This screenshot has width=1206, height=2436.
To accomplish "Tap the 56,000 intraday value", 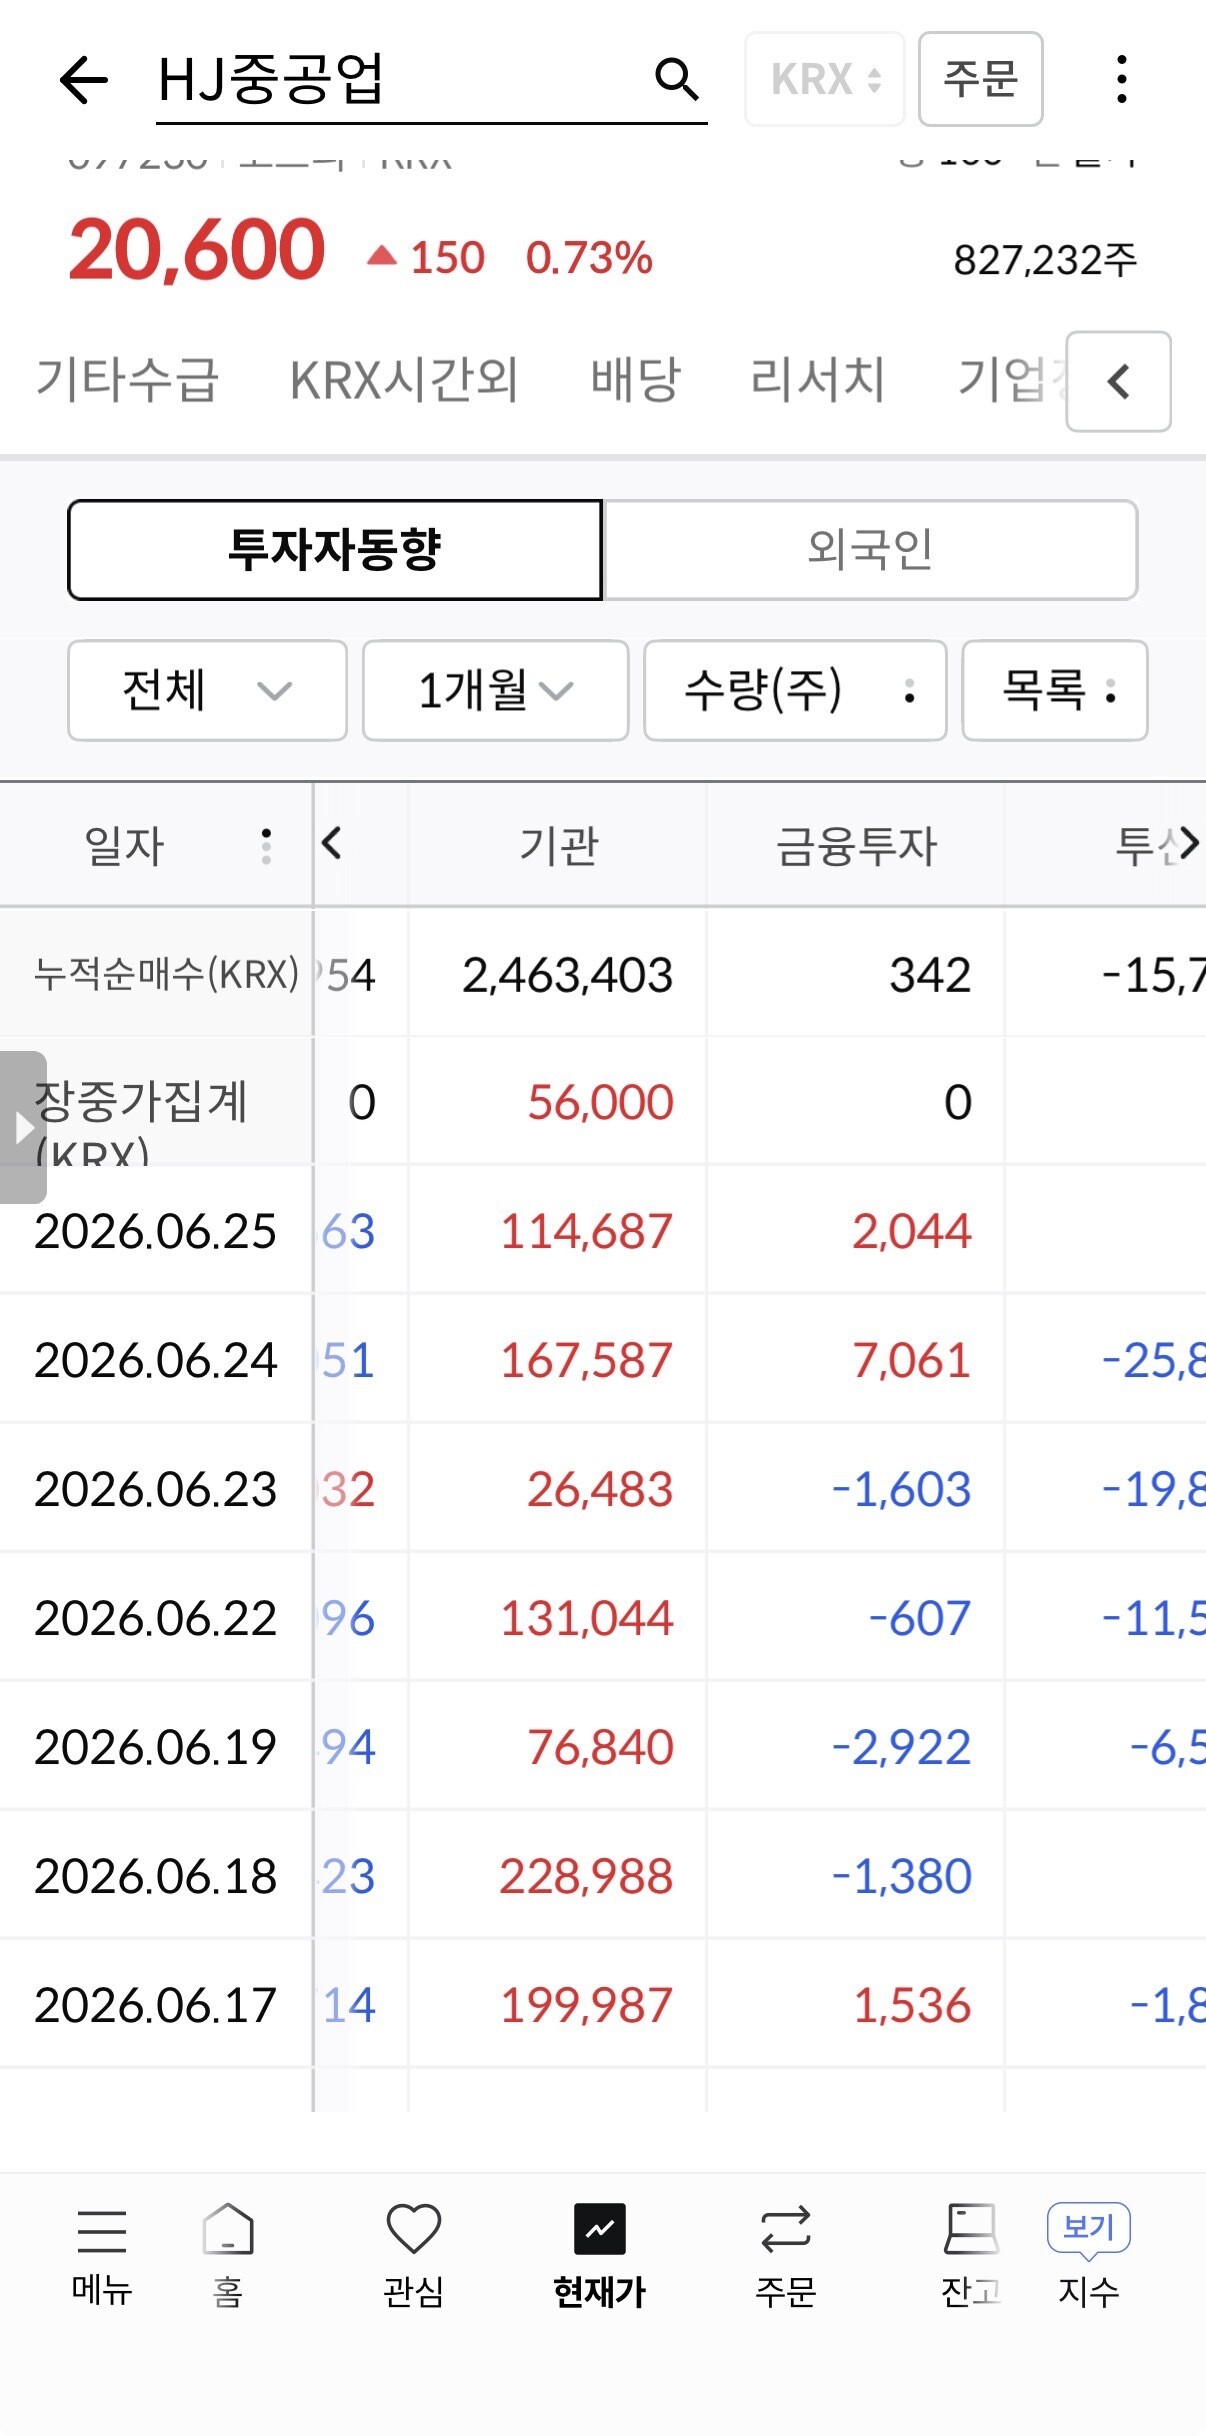I will coord(600,1102).
